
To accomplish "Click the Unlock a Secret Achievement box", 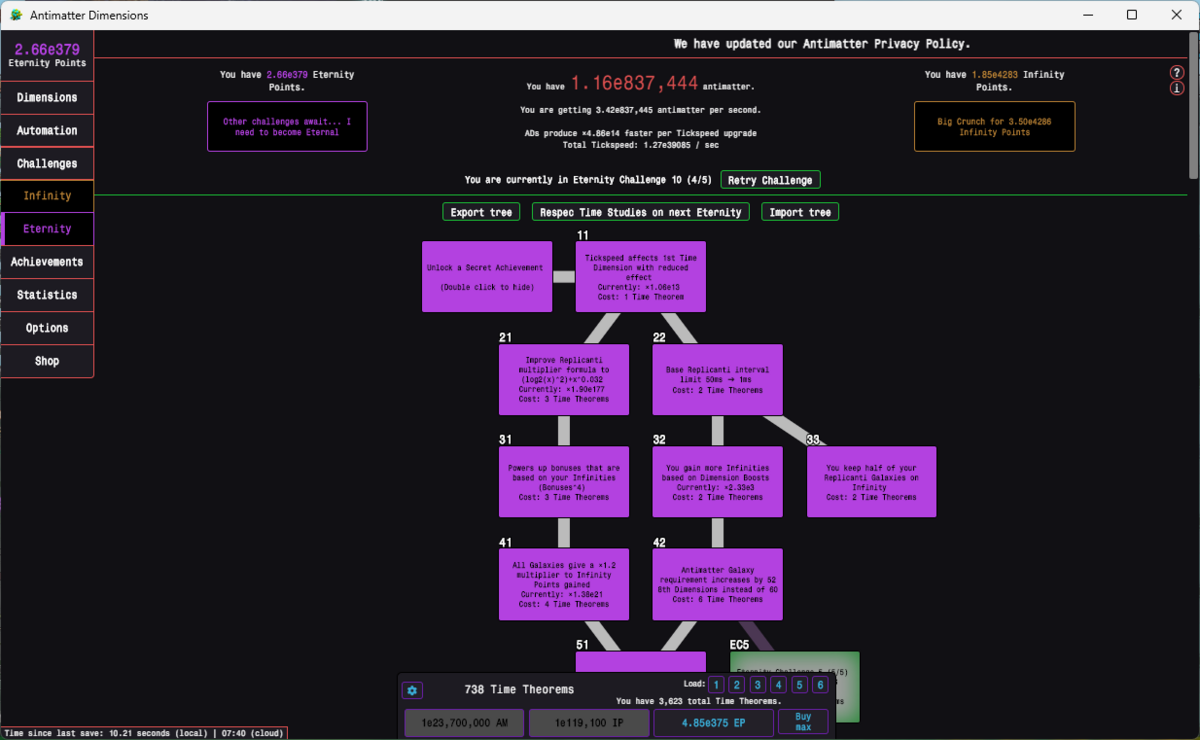I will click(487, 276).
